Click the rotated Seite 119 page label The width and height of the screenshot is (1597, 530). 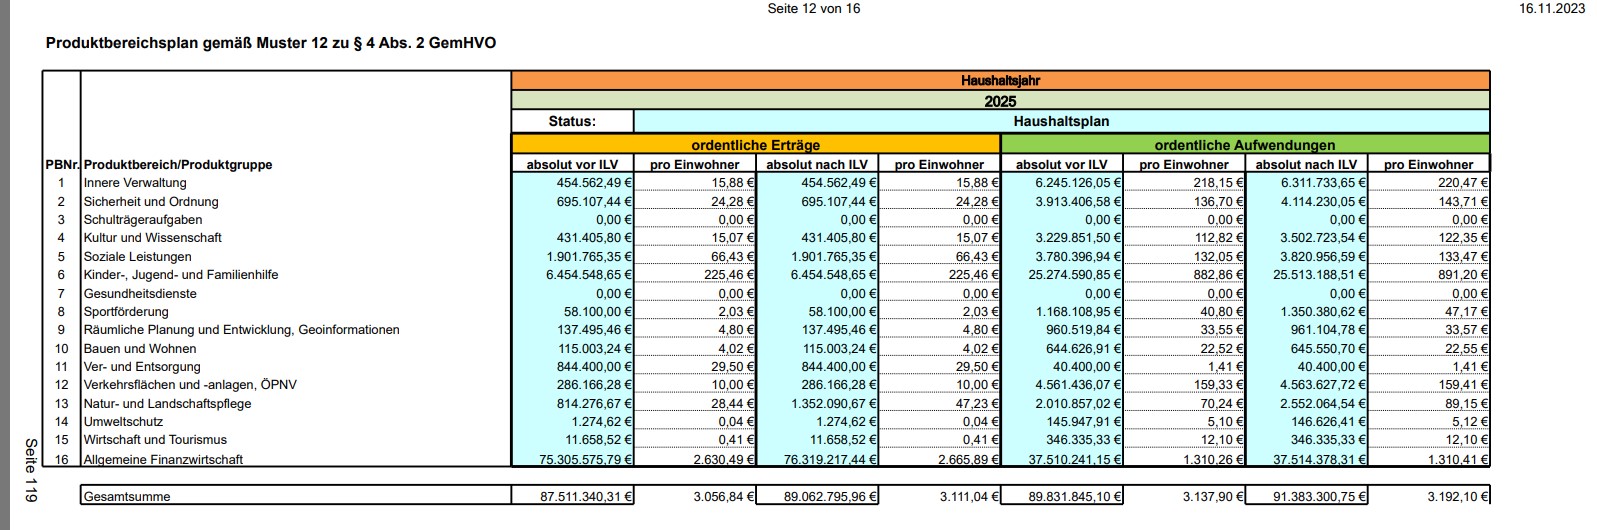pos(31,470)
